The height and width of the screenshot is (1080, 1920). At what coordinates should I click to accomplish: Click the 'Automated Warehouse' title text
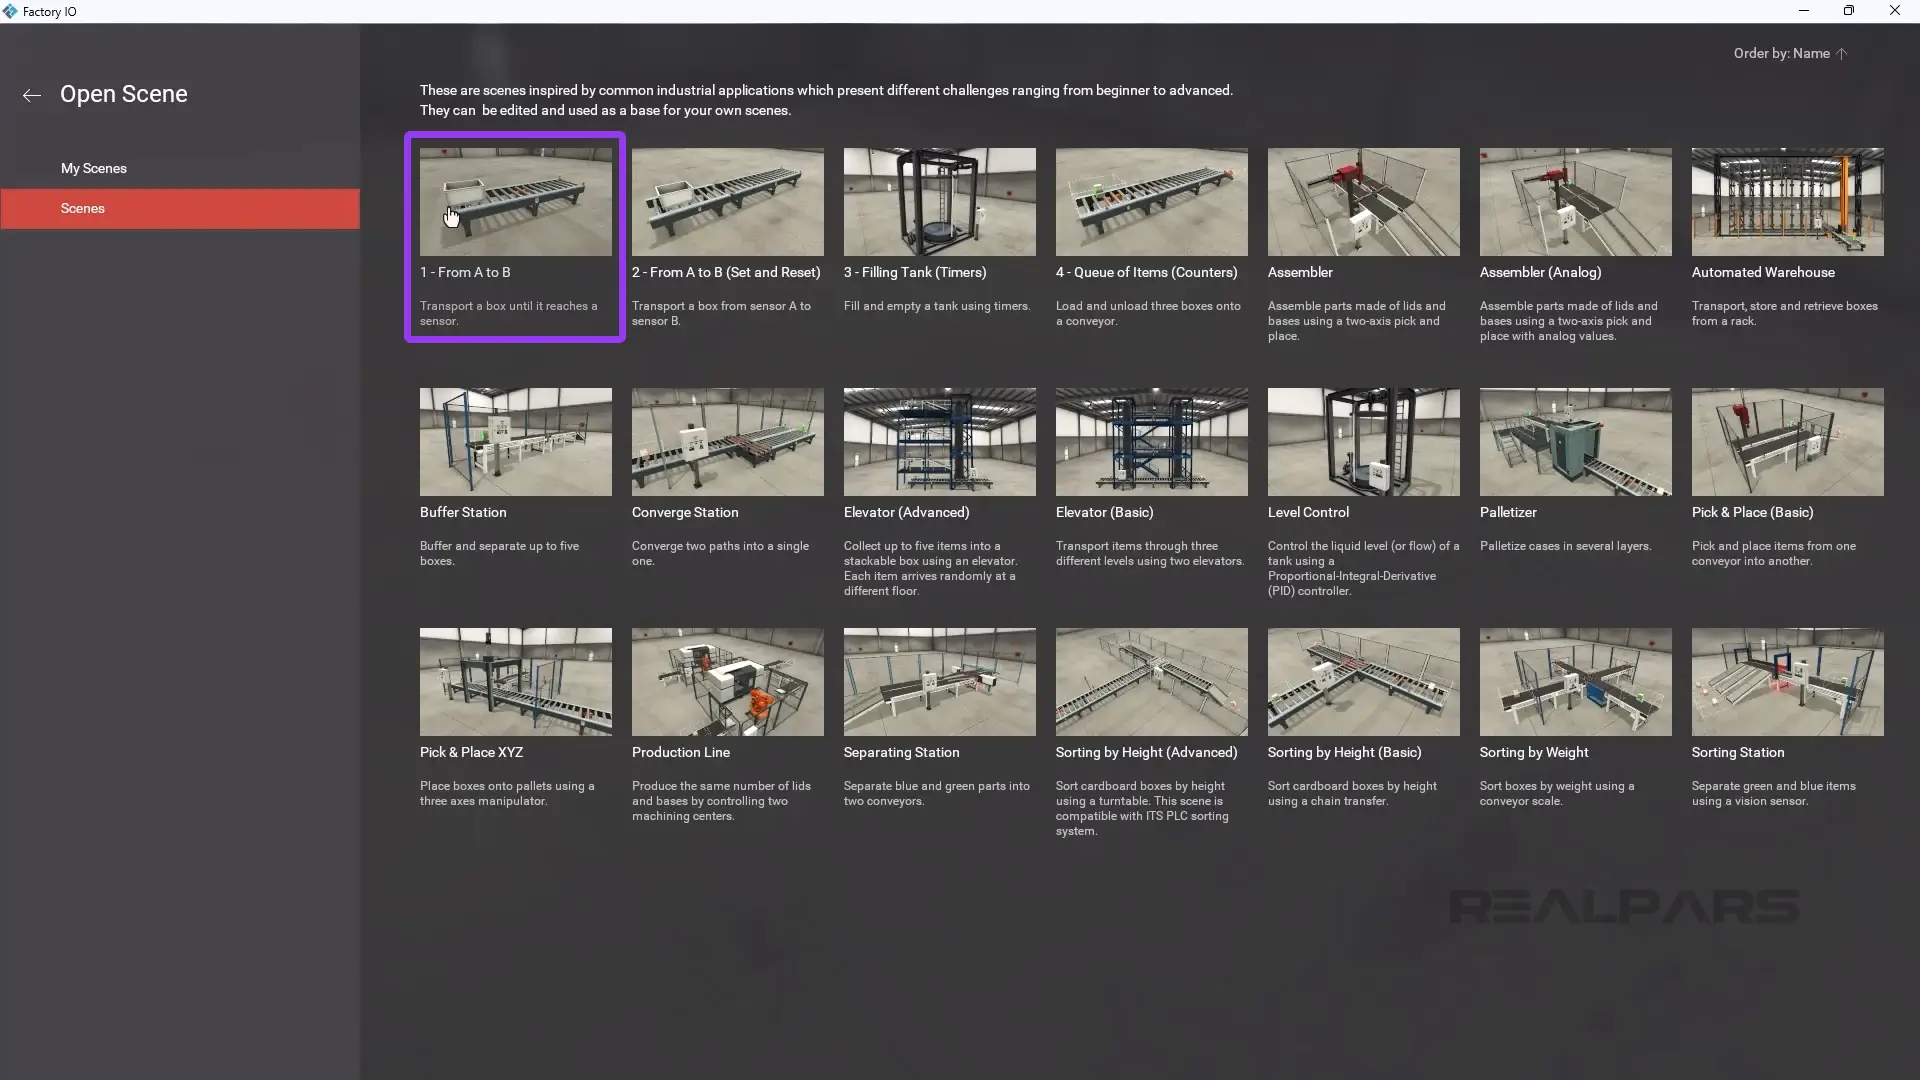click(1763, 272)
